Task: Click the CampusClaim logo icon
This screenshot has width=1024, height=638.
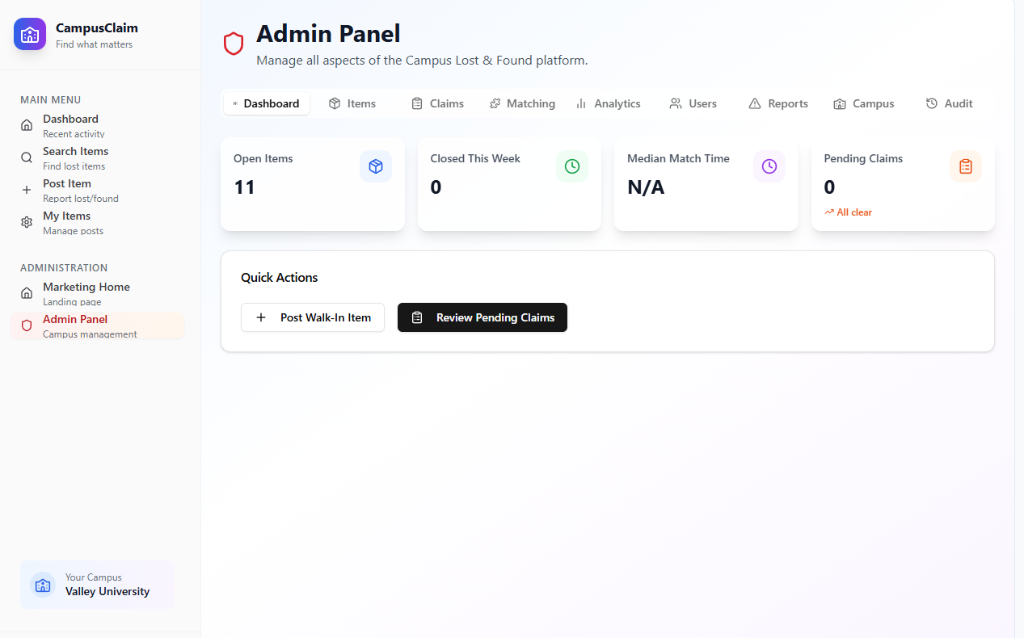Action: tap(30, 34)
